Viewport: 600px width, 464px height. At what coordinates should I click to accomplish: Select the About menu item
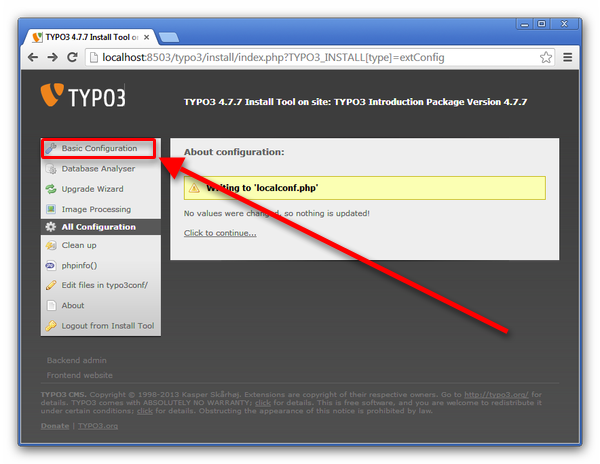click(73, 306)
